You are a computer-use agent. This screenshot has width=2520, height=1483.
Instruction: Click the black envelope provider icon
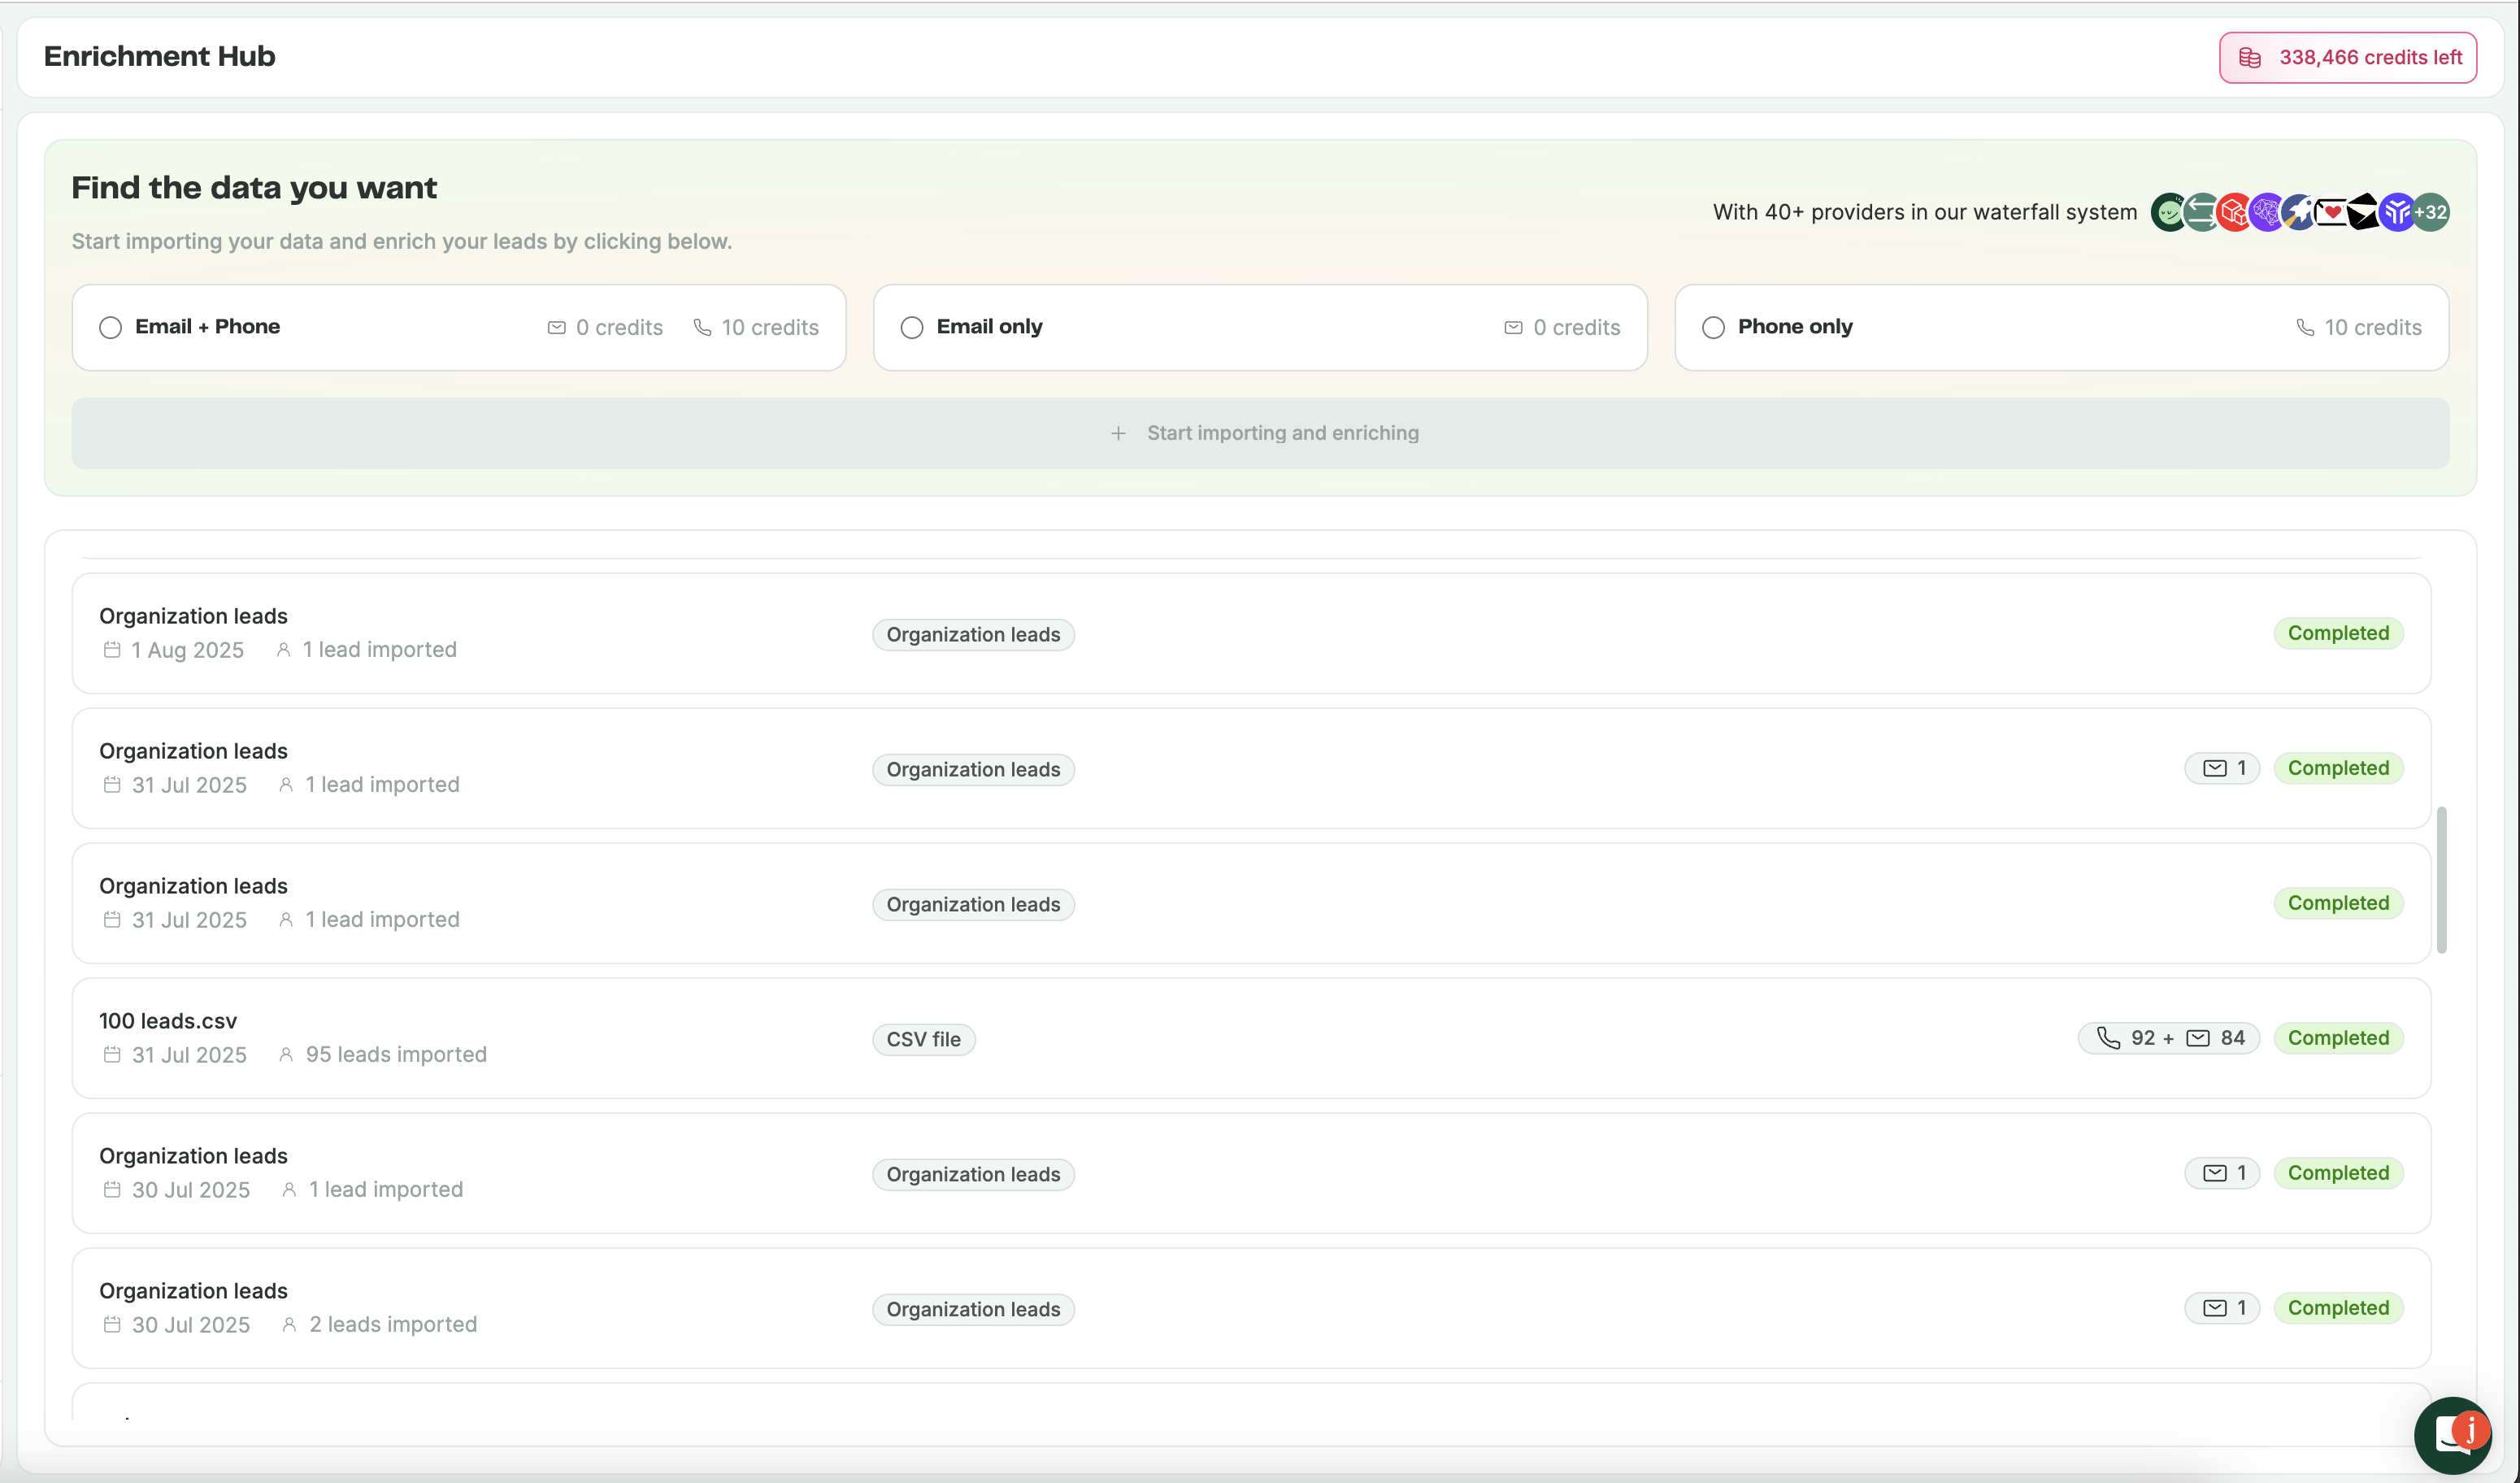[x=2363, y=212]
